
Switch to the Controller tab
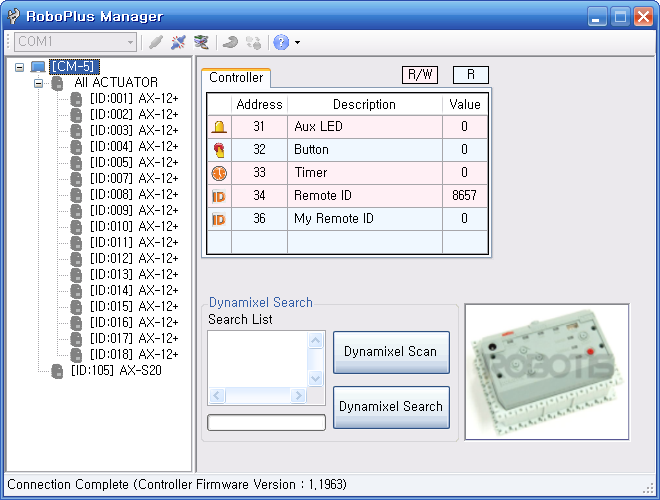[236, 77]
